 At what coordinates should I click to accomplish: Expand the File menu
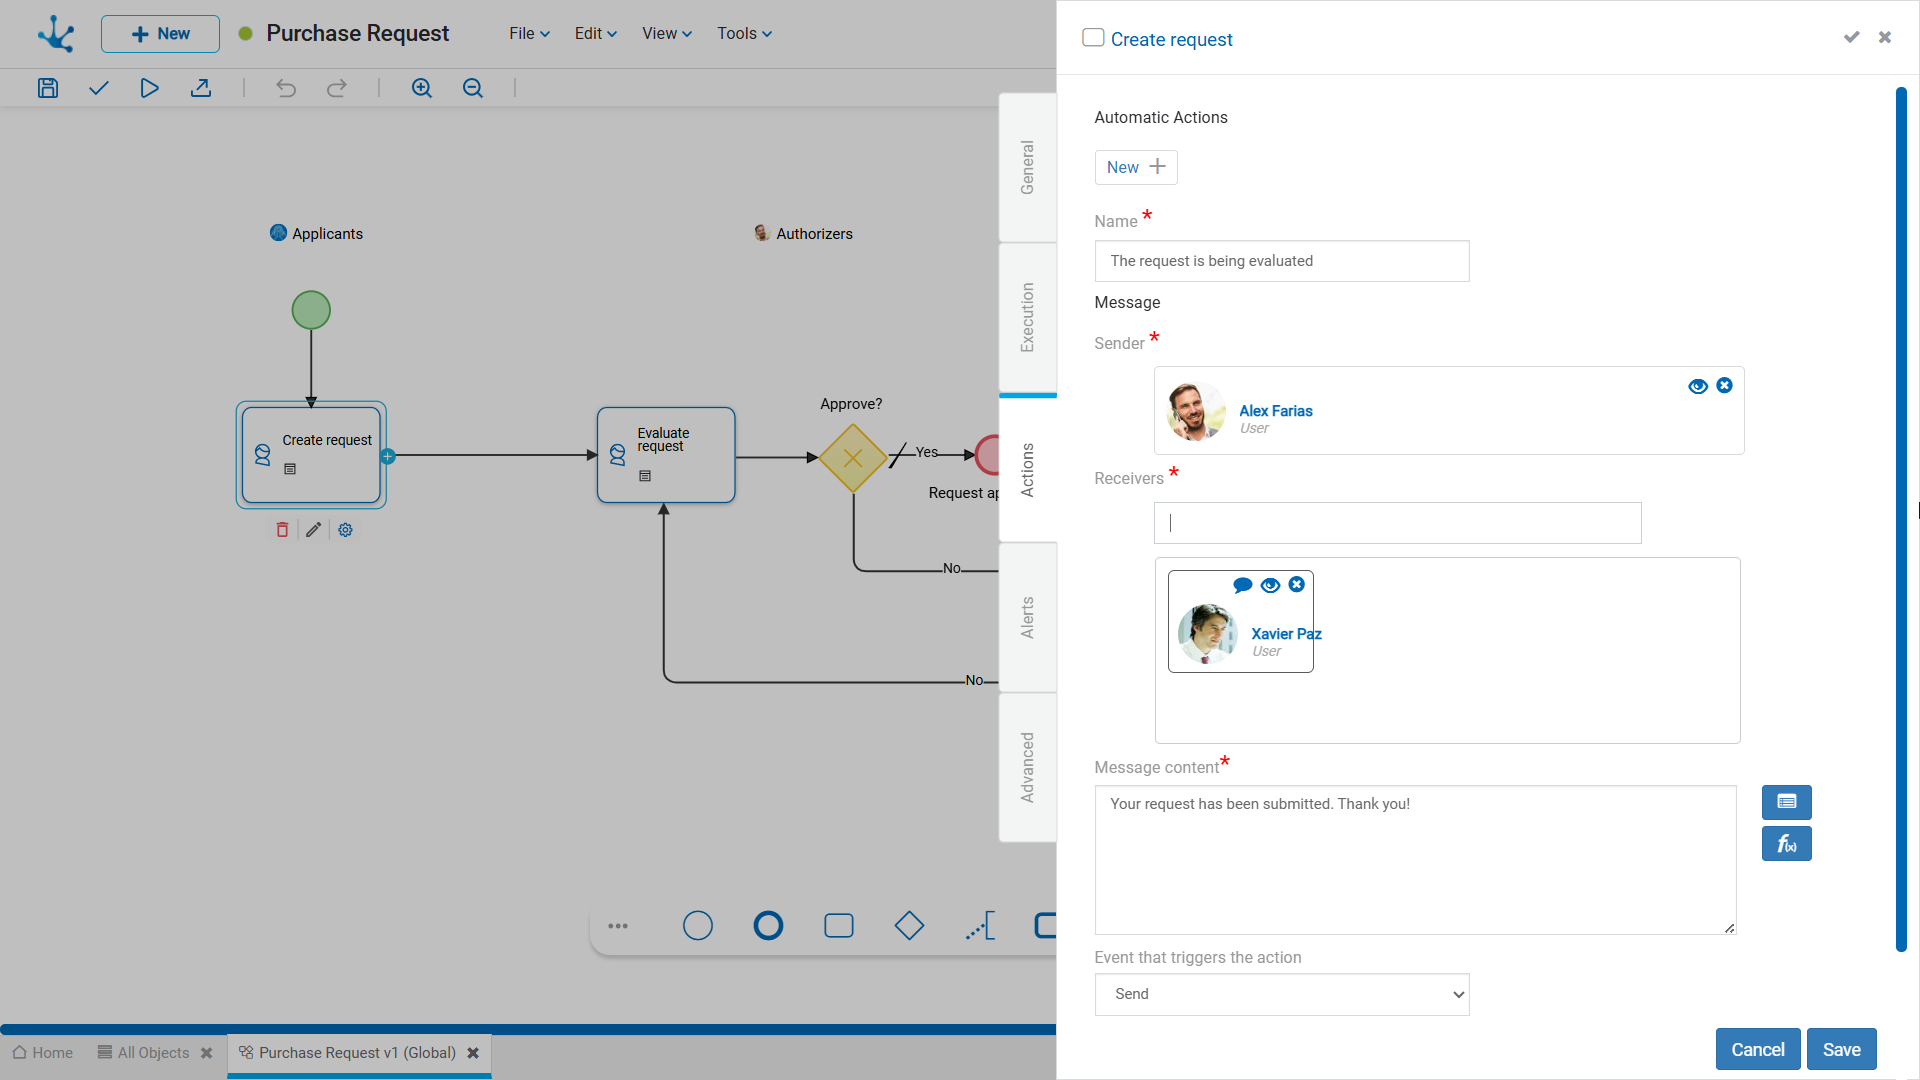(529, 33)
